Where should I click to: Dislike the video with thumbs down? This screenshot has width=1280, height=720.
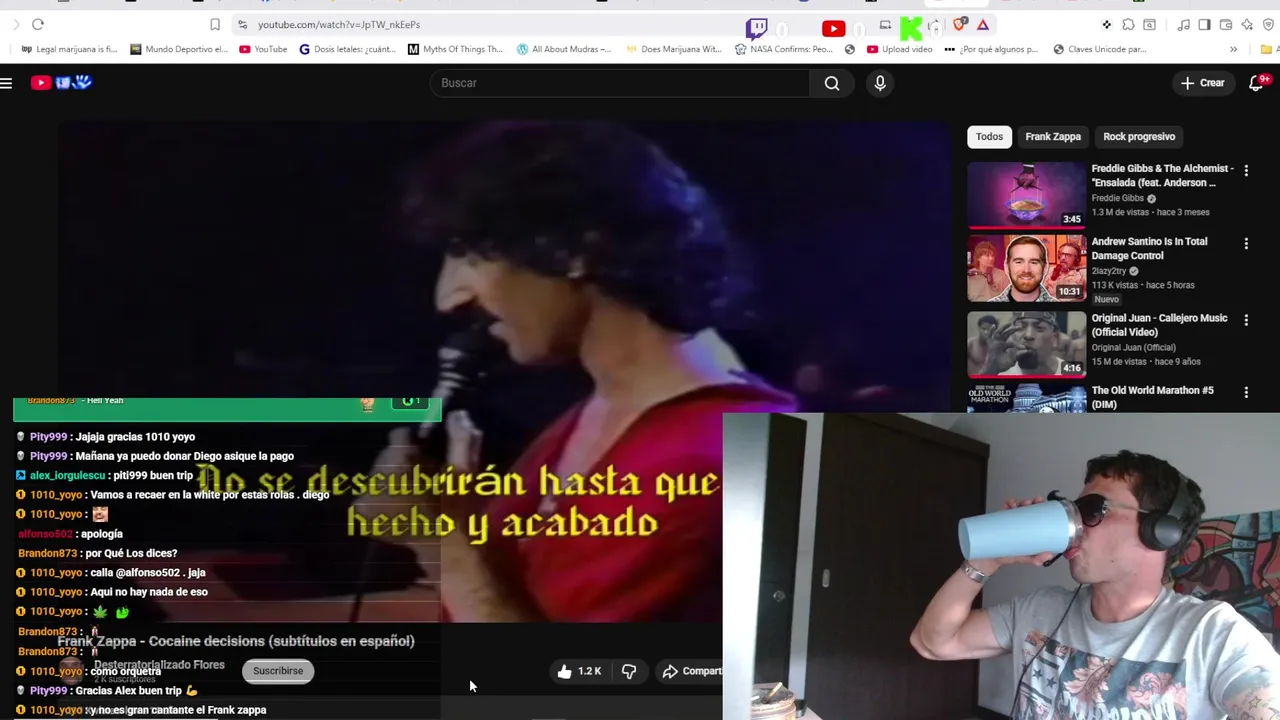629,671
